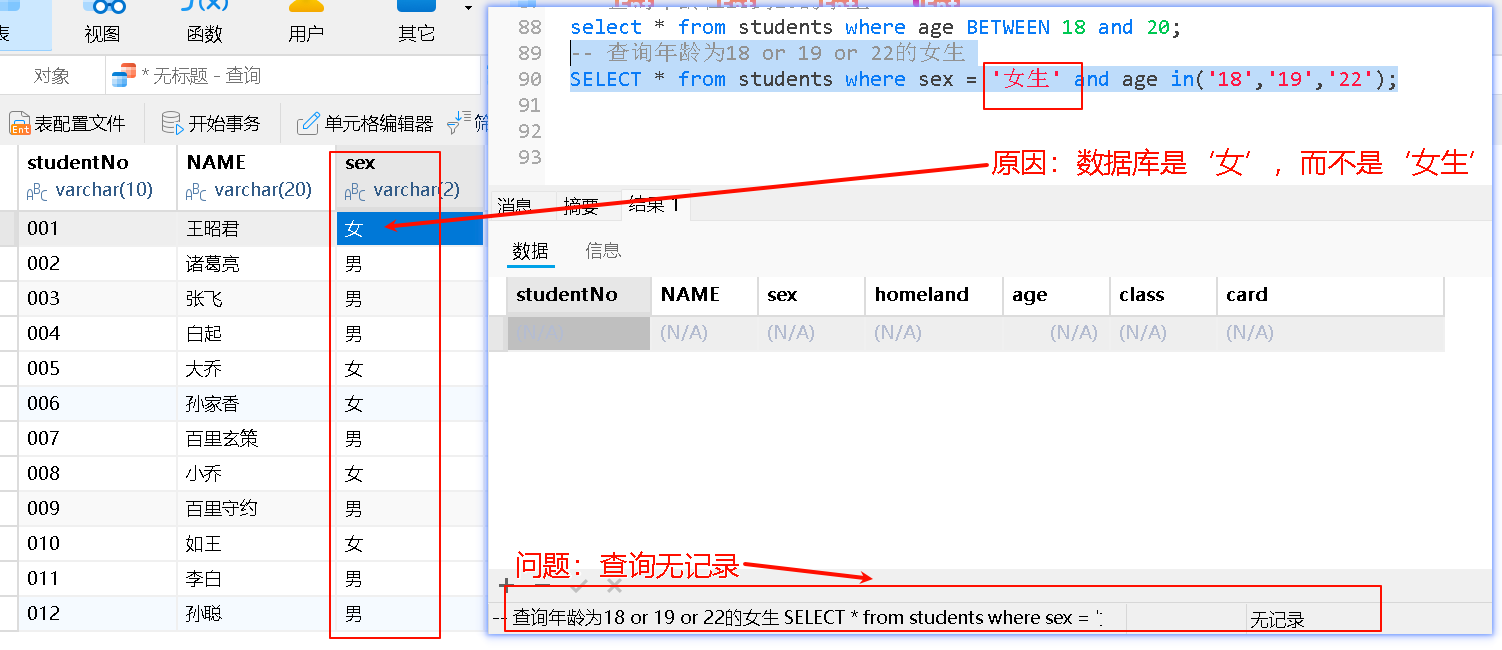
Task: Open the 消息 messages tab
Action: (x=515, y=205)
